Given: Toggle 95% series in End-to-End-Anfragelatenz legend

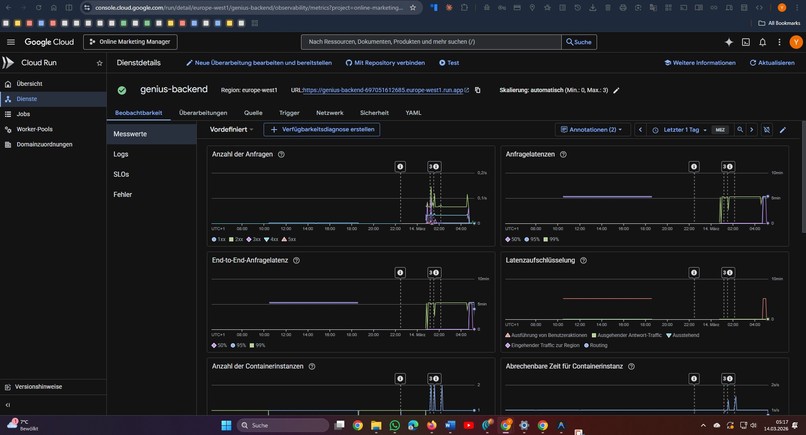Looking at the screenshot, I should pos(239,345).
